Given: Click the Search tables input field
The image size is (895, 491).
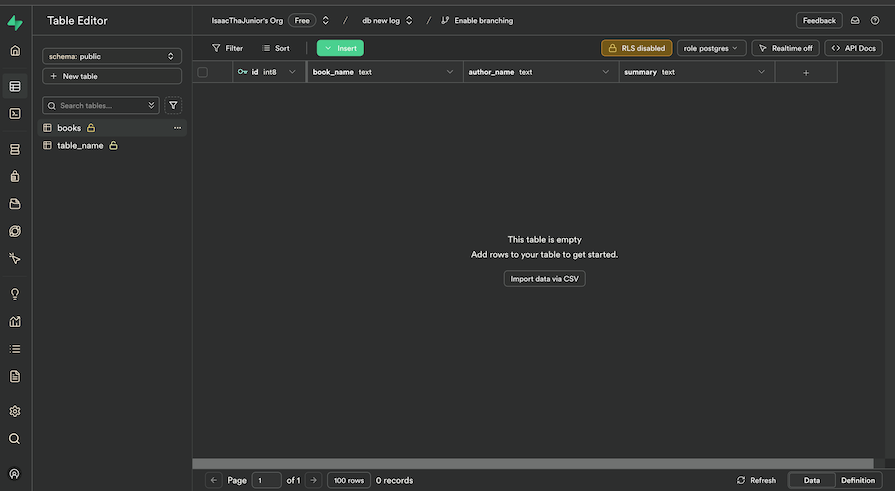Looking at the screenshot, I should pyautogui.click(x=100, y=105).
